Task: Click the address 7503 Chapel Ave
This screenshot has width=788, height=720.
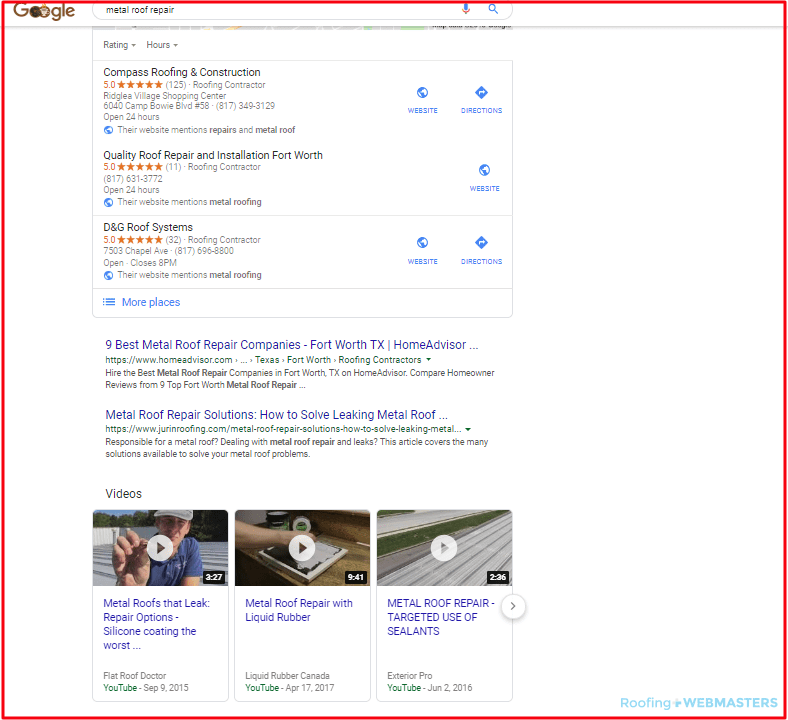Action: coord(136,251)
